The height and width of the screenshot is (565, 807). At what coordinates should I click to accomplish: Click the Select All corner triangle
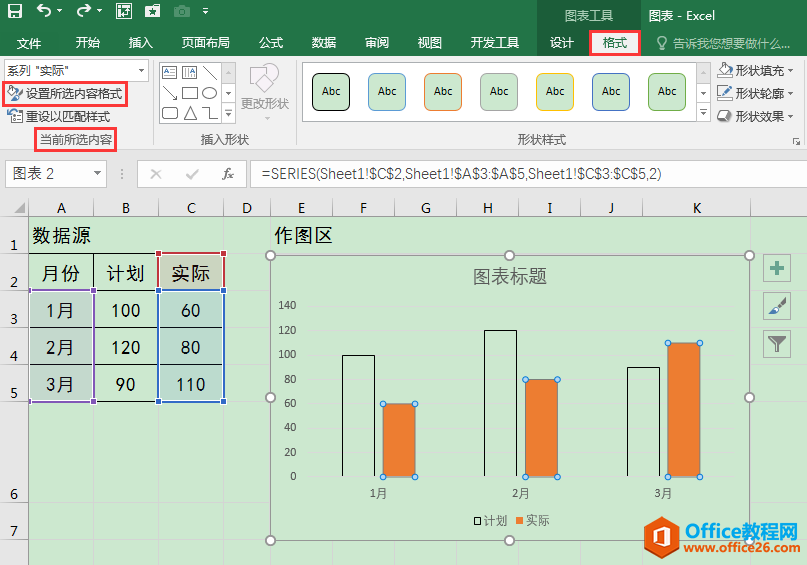coord(20,208)
